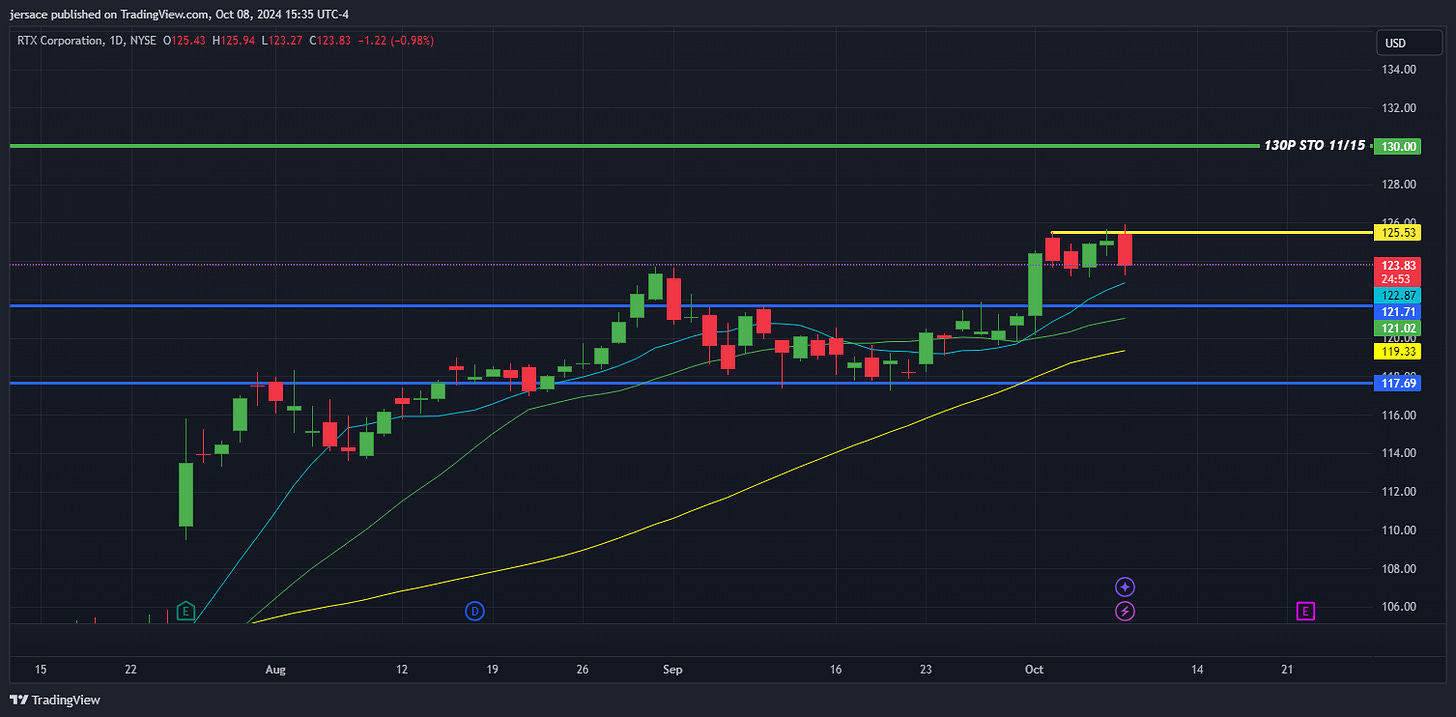Screen dimensions: 1456x717
Task: Click the 26 date label on time axis
Action: 583,669
